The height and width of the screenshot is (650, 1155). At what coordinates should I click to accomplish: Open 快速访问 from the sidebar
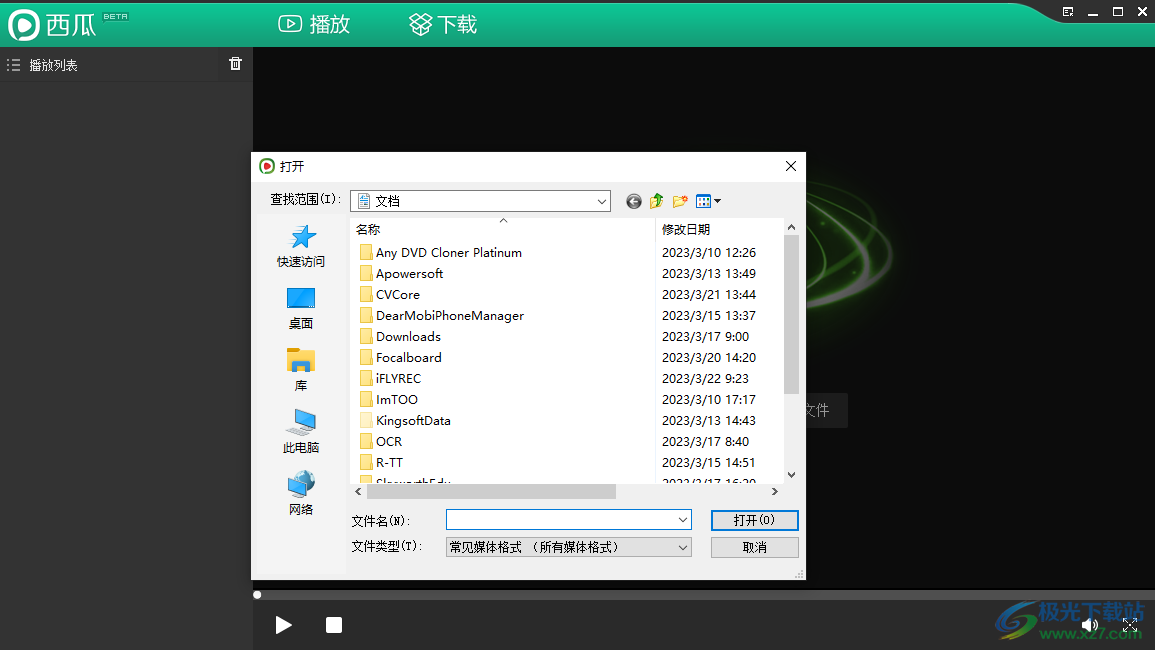301,245
